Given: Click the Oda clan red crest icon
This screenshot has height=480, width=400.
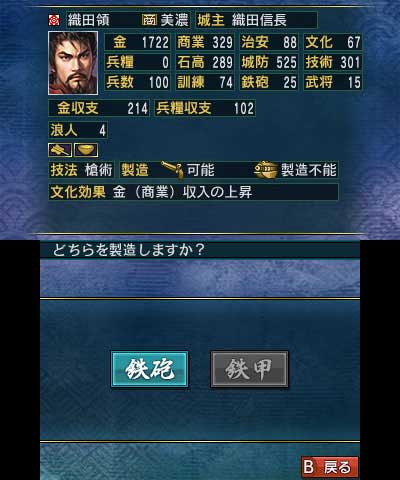Looking at the screenshot, I should (x=54, y=20).
